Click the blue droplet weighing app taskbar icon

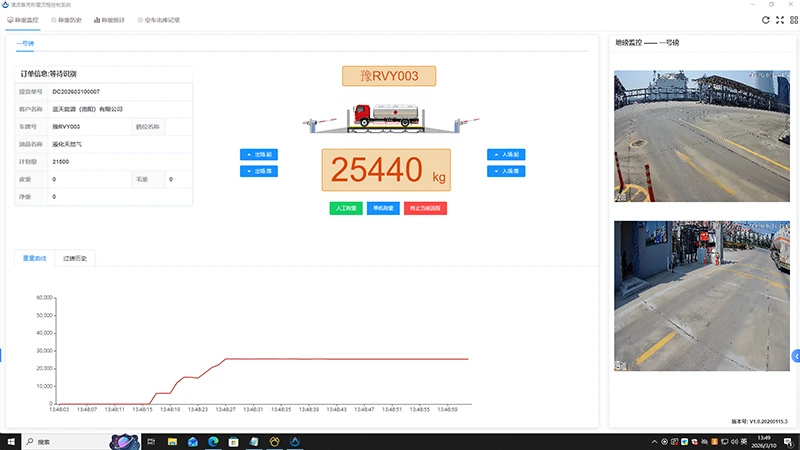294,442
